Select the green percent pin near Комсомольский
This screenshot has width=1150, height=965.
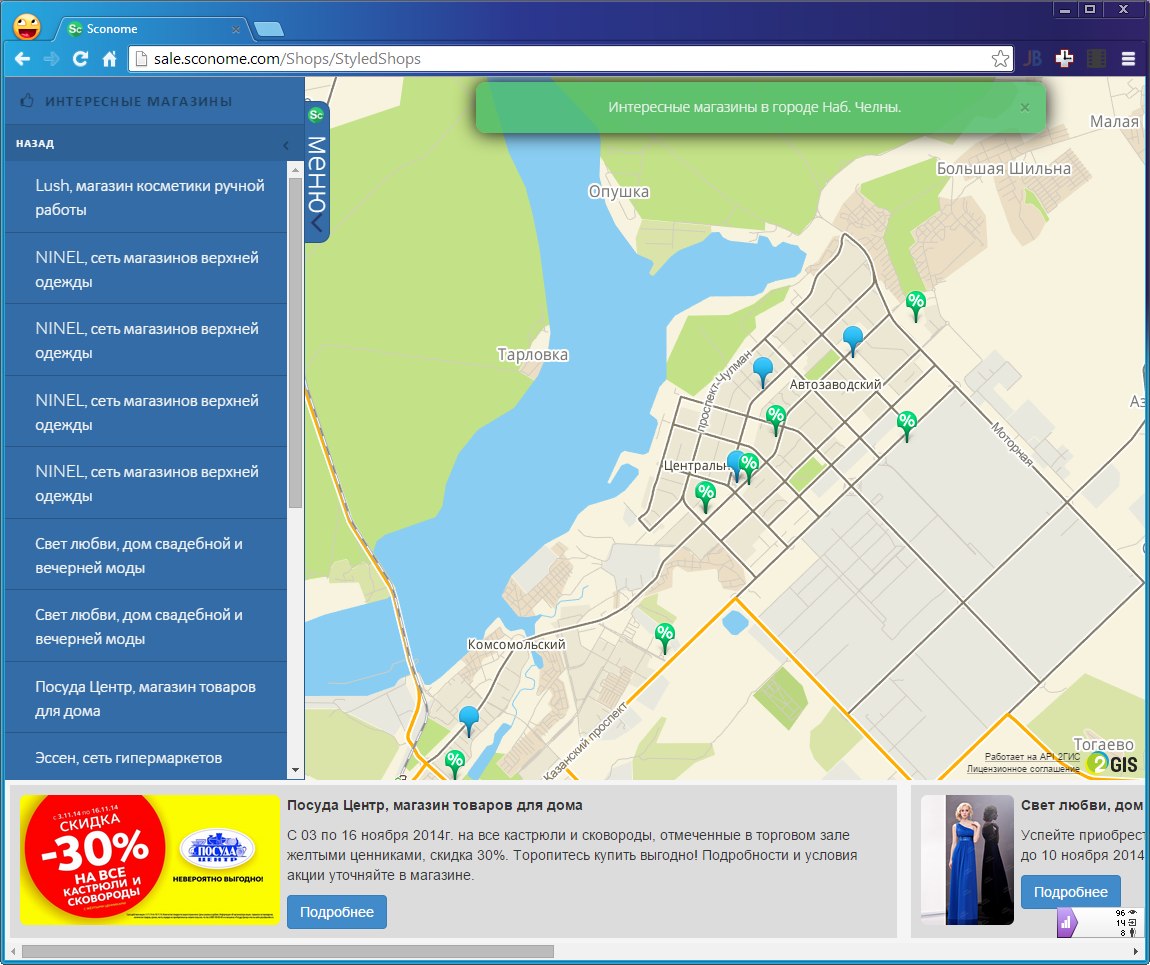coord(664,637)
